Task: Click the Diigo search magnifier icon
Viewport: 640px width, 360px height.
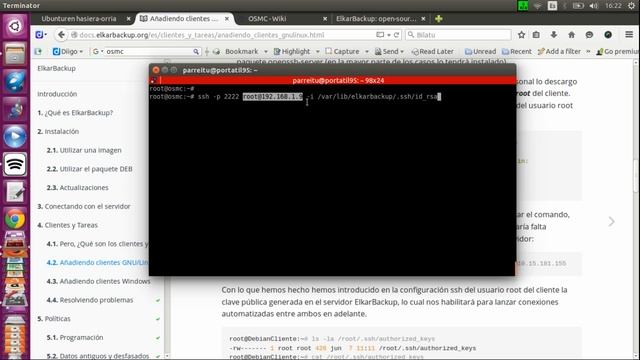Action: (196, 51)
